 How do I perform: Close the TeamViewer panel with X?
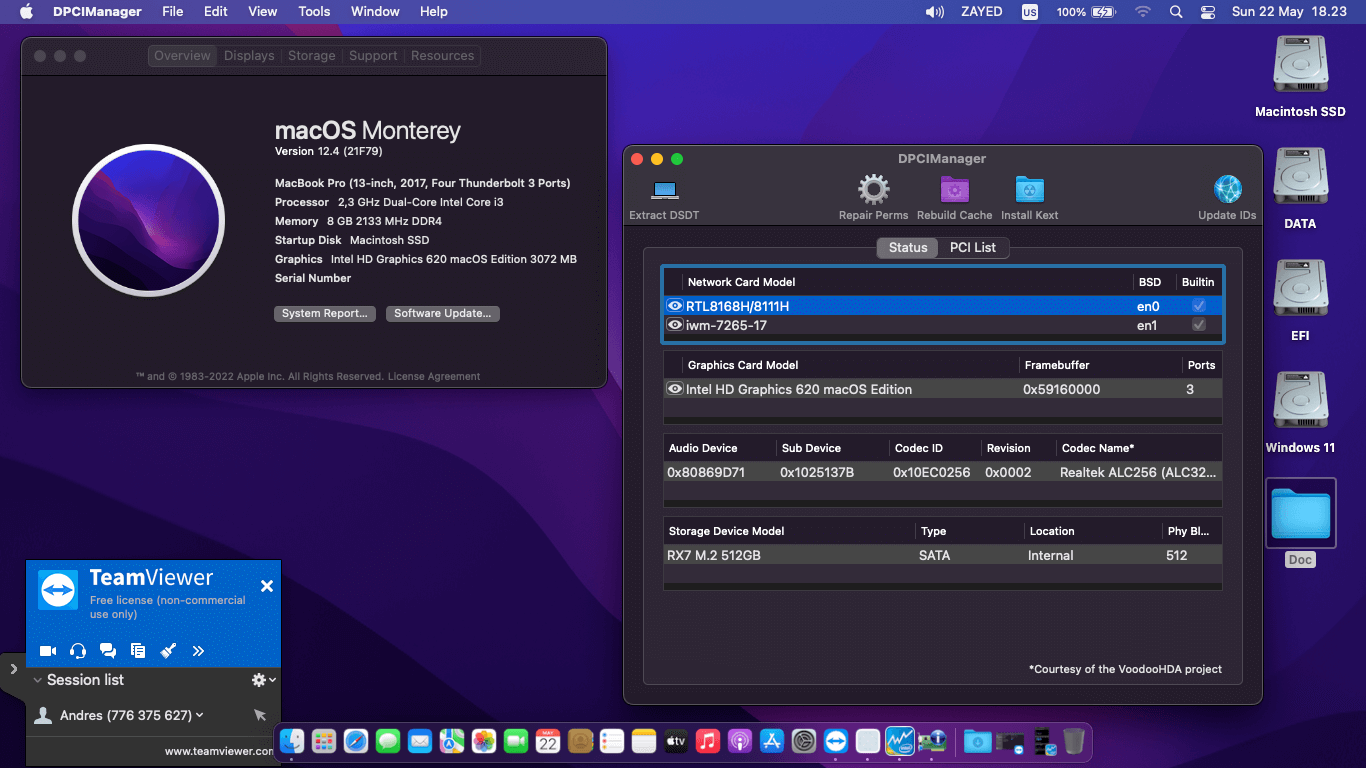267,586
